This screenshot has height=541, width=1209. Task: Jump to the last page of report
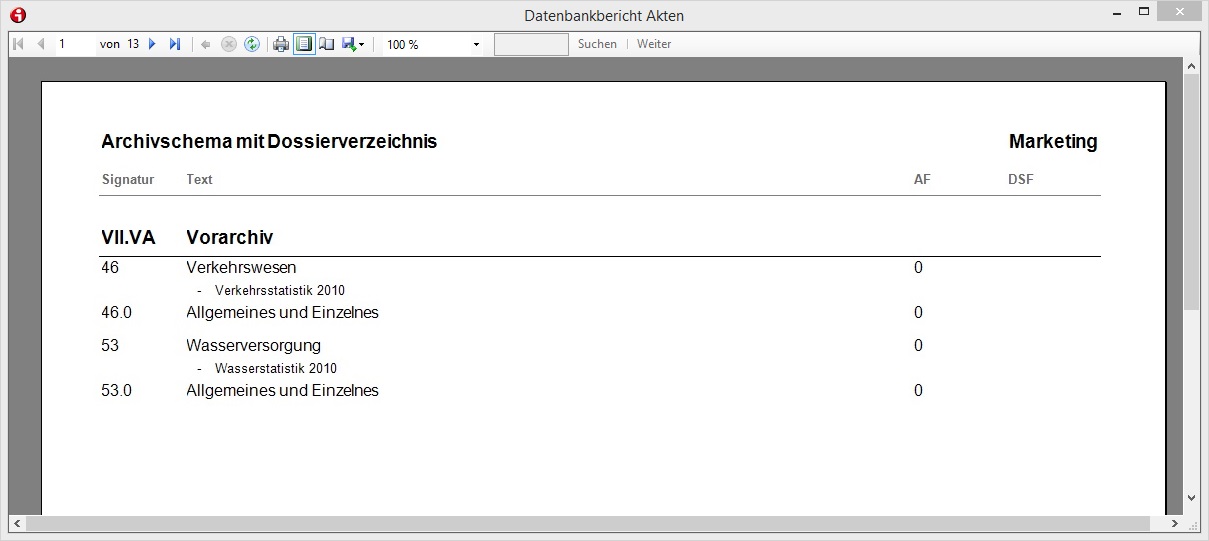click(x=175, y=44)
